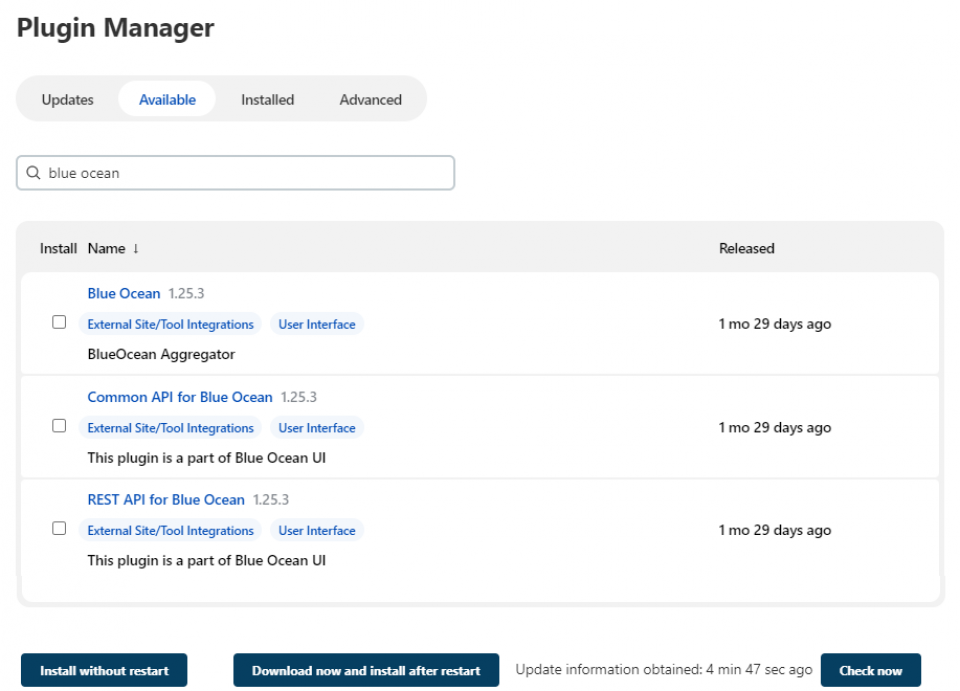Click Install without restart button
This screenshot has width=960, height=691.
104,671
